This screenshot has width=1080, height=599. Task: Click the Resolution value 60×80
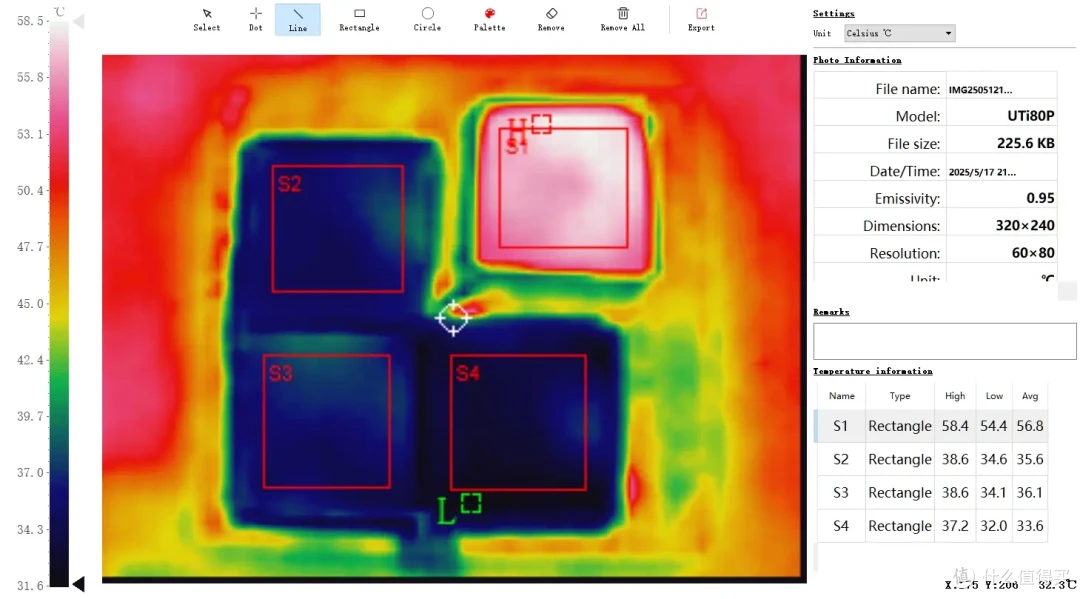[1032, 253]
